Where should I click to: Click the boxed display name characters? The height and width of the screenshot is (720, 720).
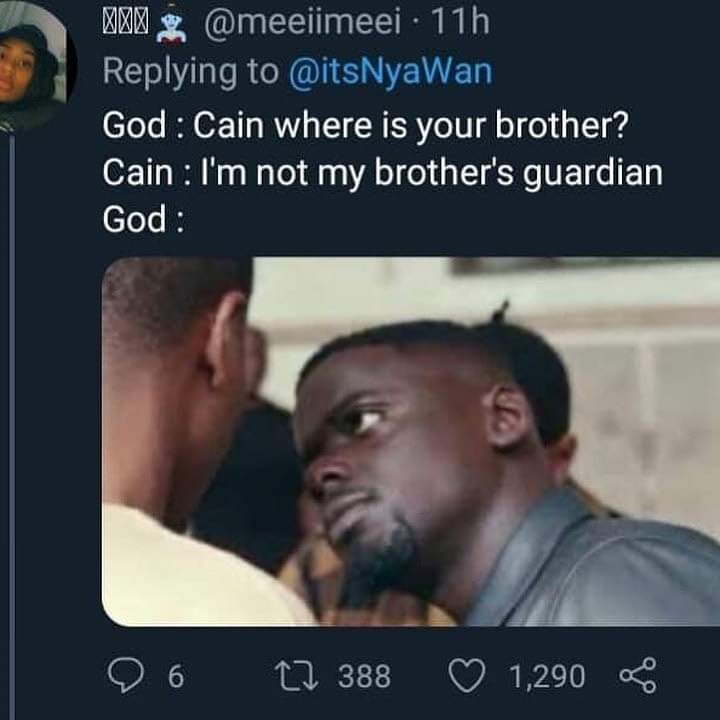click(125, 23)
